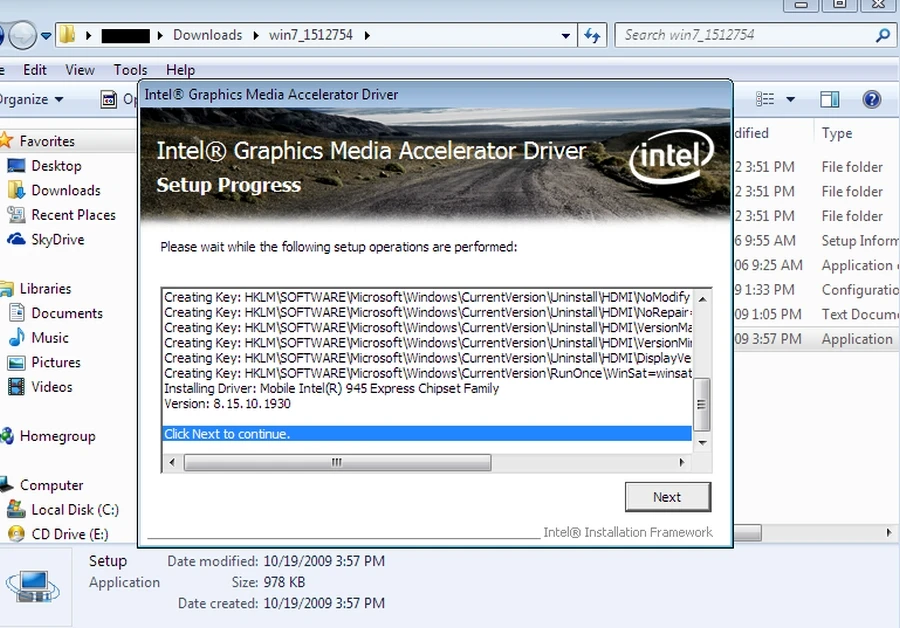Click the file list horizontal scrollbar
The height and width of the screenshot is (628, 900).
coord(747,533)
